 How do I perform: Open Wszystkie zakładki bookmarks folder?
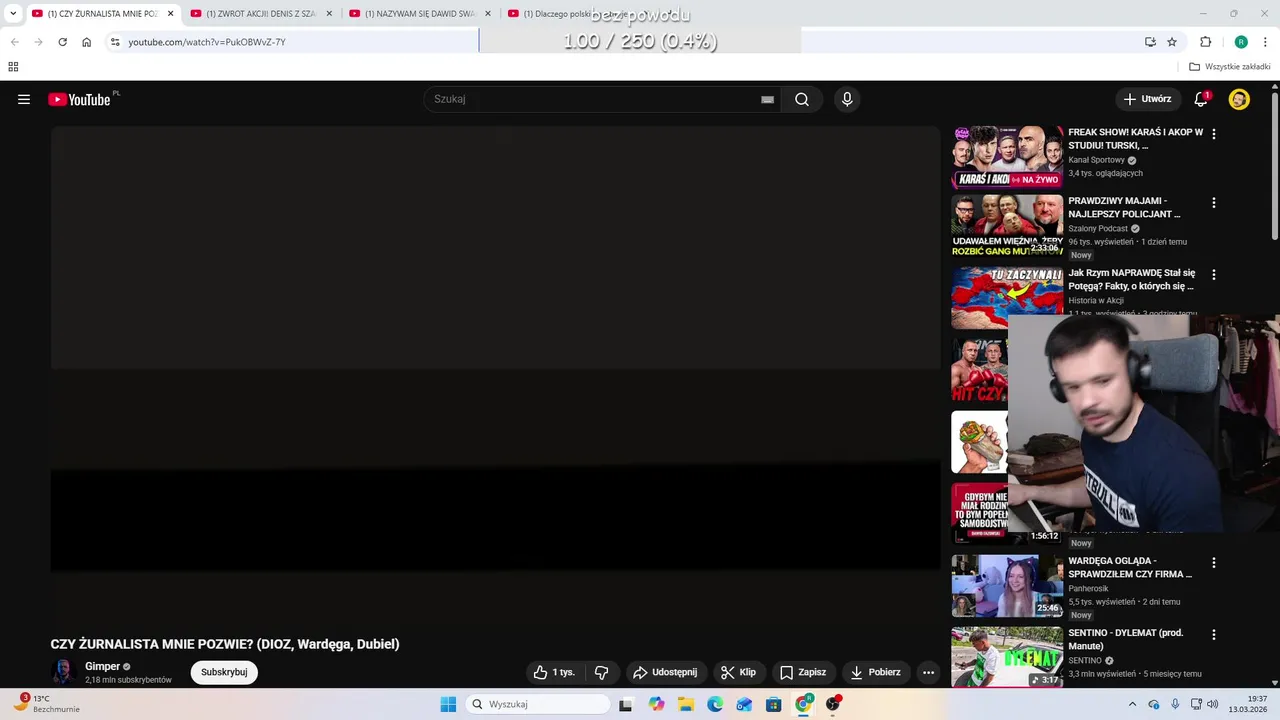pos(1229,67)
